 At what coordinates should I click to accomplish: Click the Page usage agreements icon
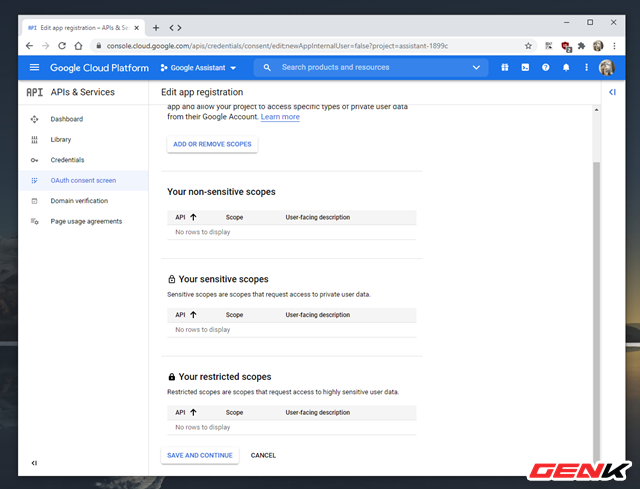click(x=34, y=221)
